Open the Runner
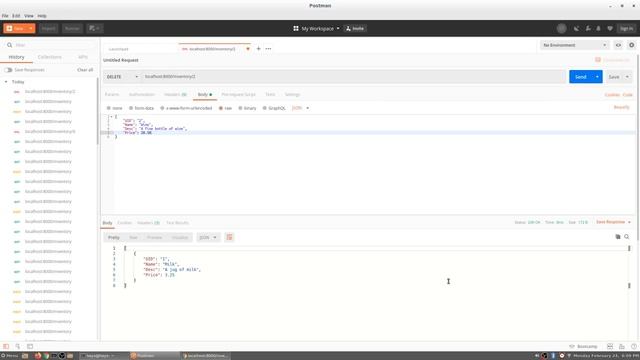This screenshot has height=360, width=640. [x=72, y=28]
